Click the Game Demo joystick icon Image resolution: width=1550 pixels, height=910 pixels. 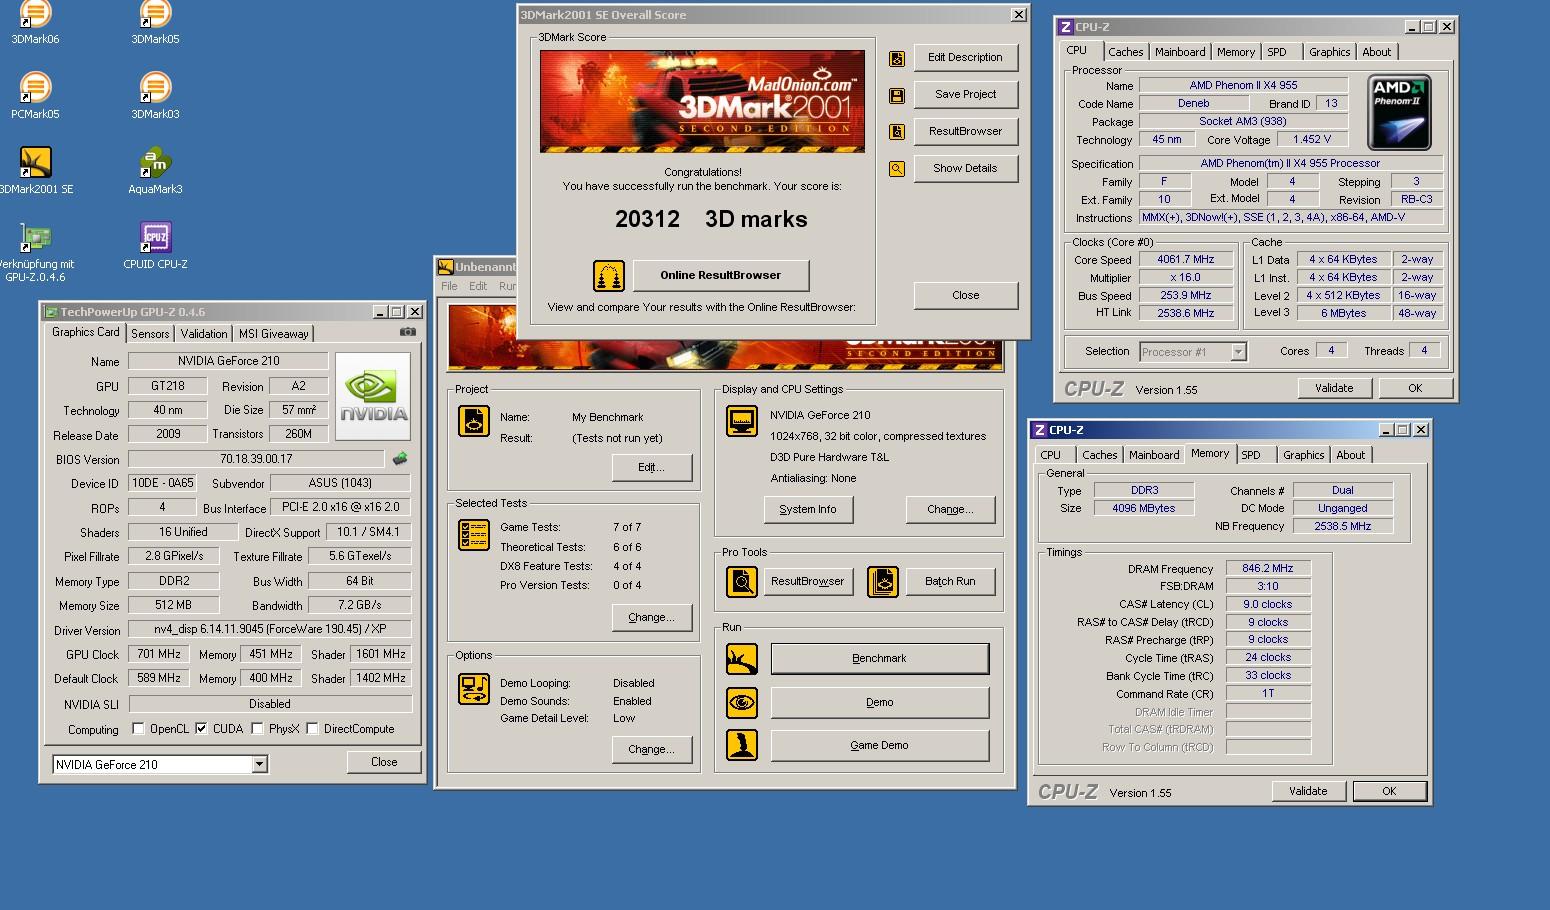click(742, 745)
